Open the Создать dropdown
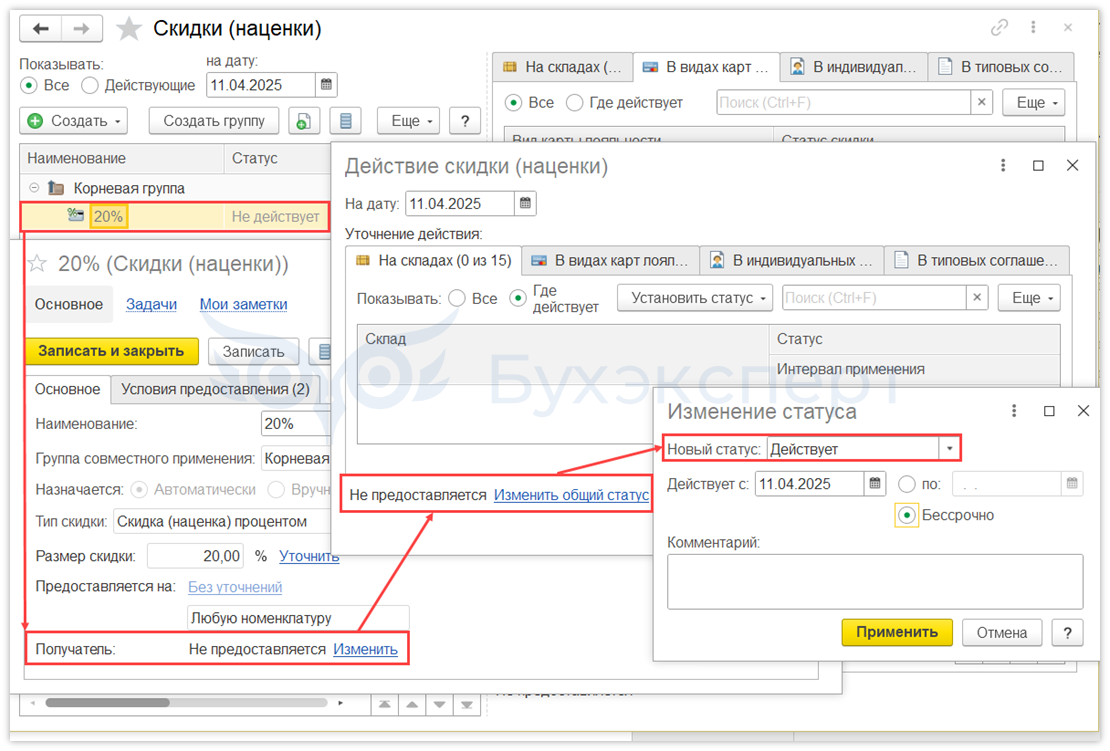This screenshot has width=1110, height=751. tap(74, 121)
